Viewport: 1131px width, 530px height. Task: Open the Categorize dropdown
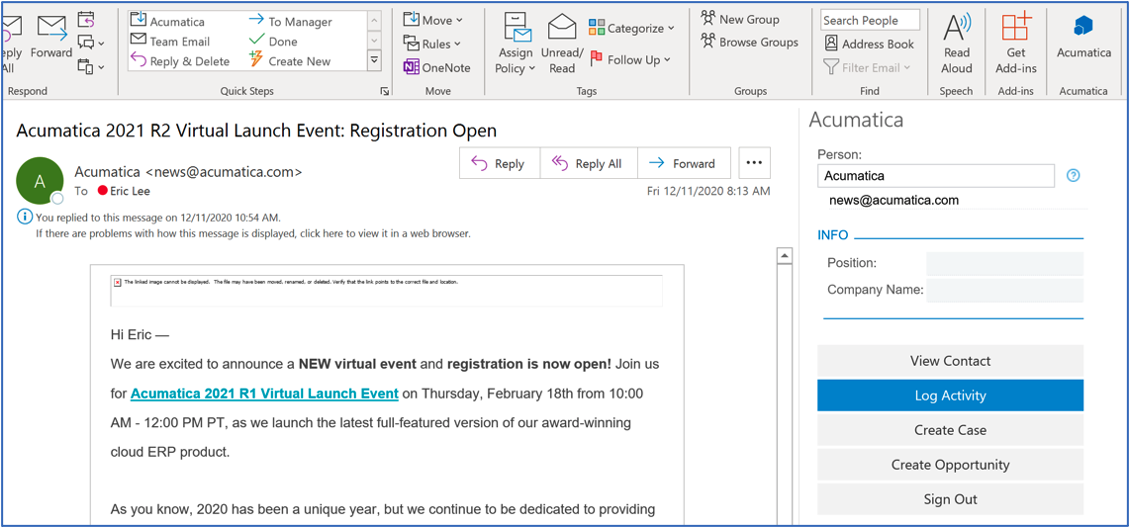[631, 28]
